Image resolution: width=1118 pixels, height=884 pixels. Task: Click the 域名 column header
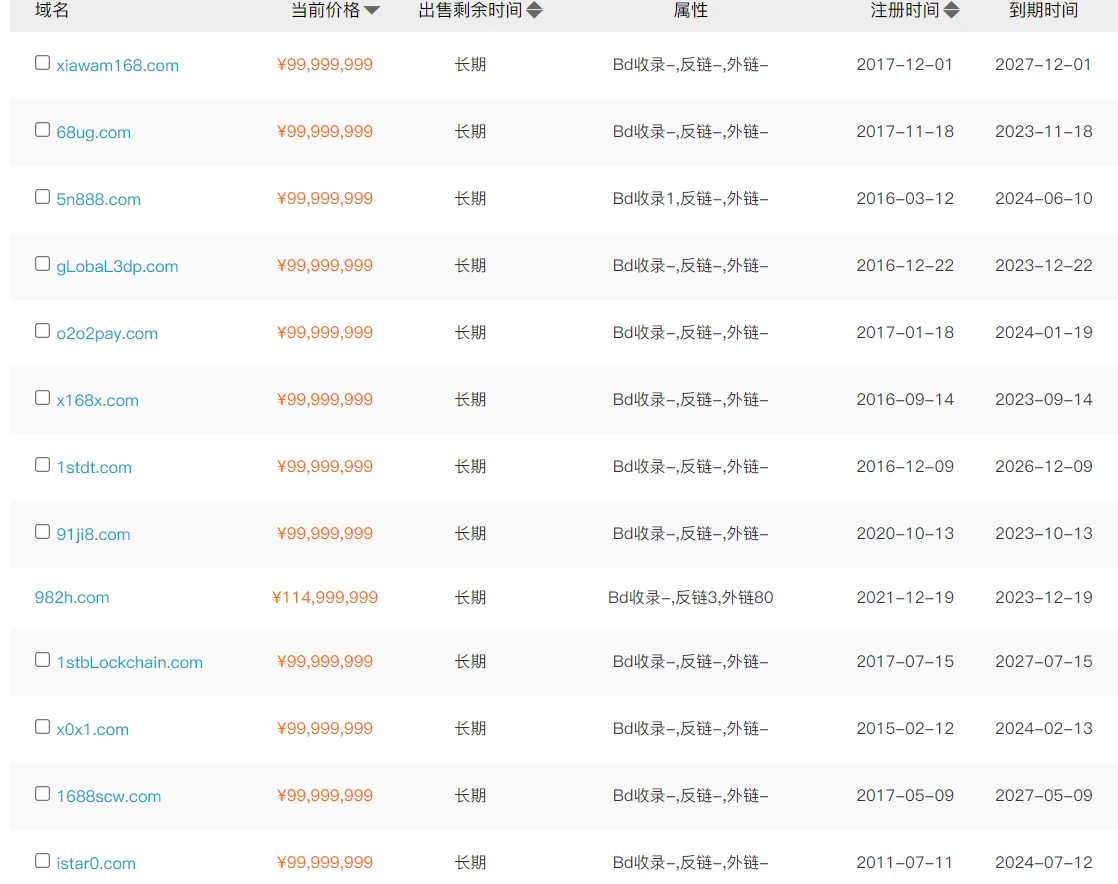pos(52,11)
